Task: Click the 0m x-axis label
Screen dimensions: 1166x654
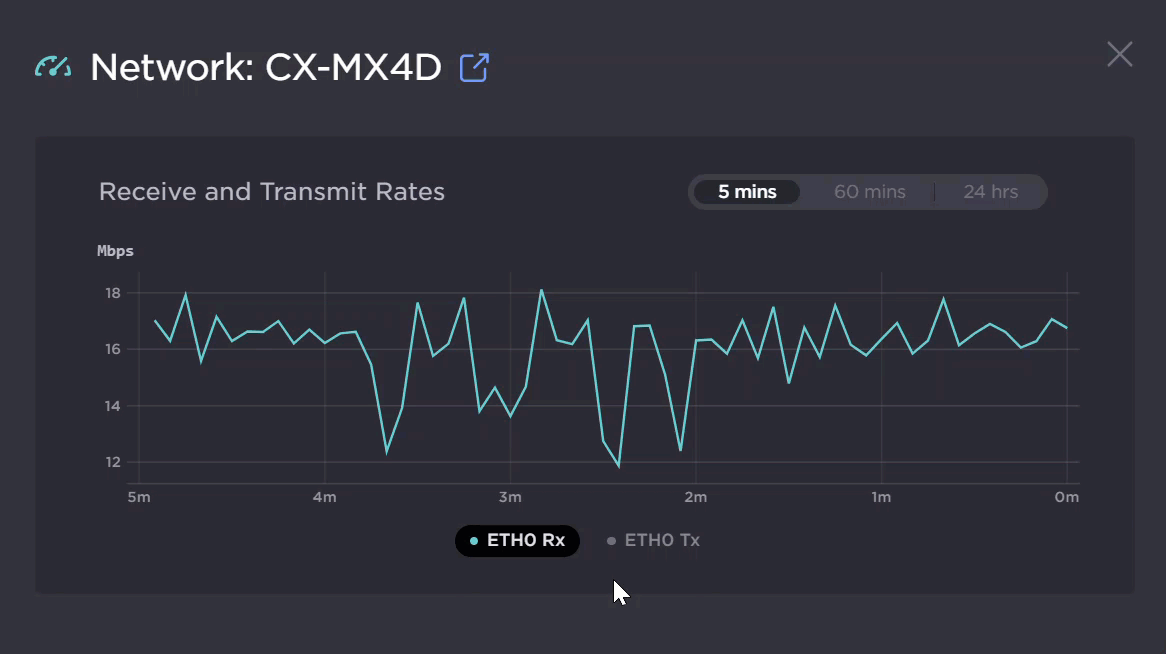Action: (x=1067, y=497)
